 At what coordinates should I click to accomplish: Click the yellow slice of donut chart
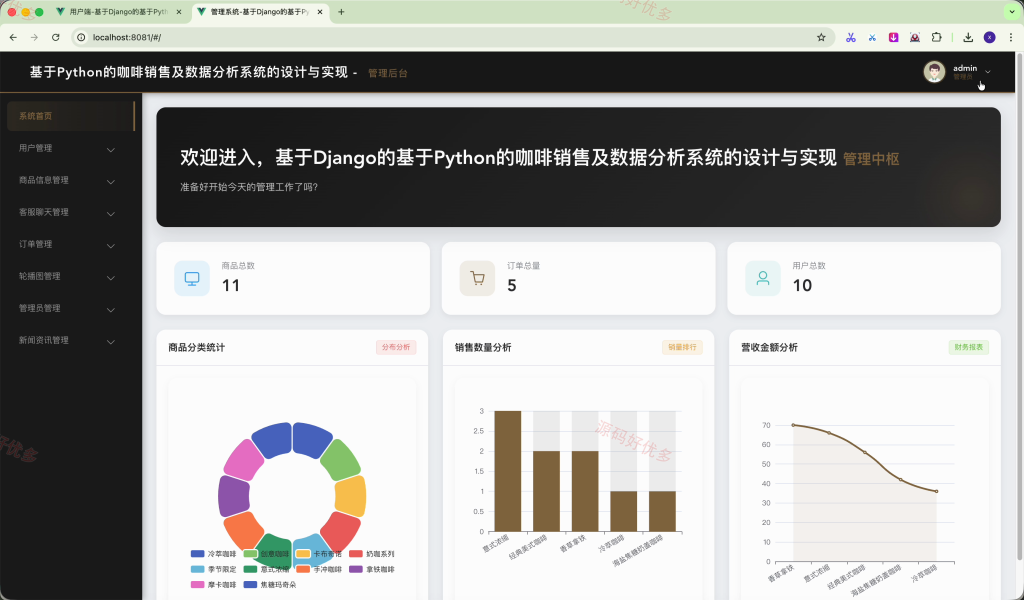click(x=351, y=497)
